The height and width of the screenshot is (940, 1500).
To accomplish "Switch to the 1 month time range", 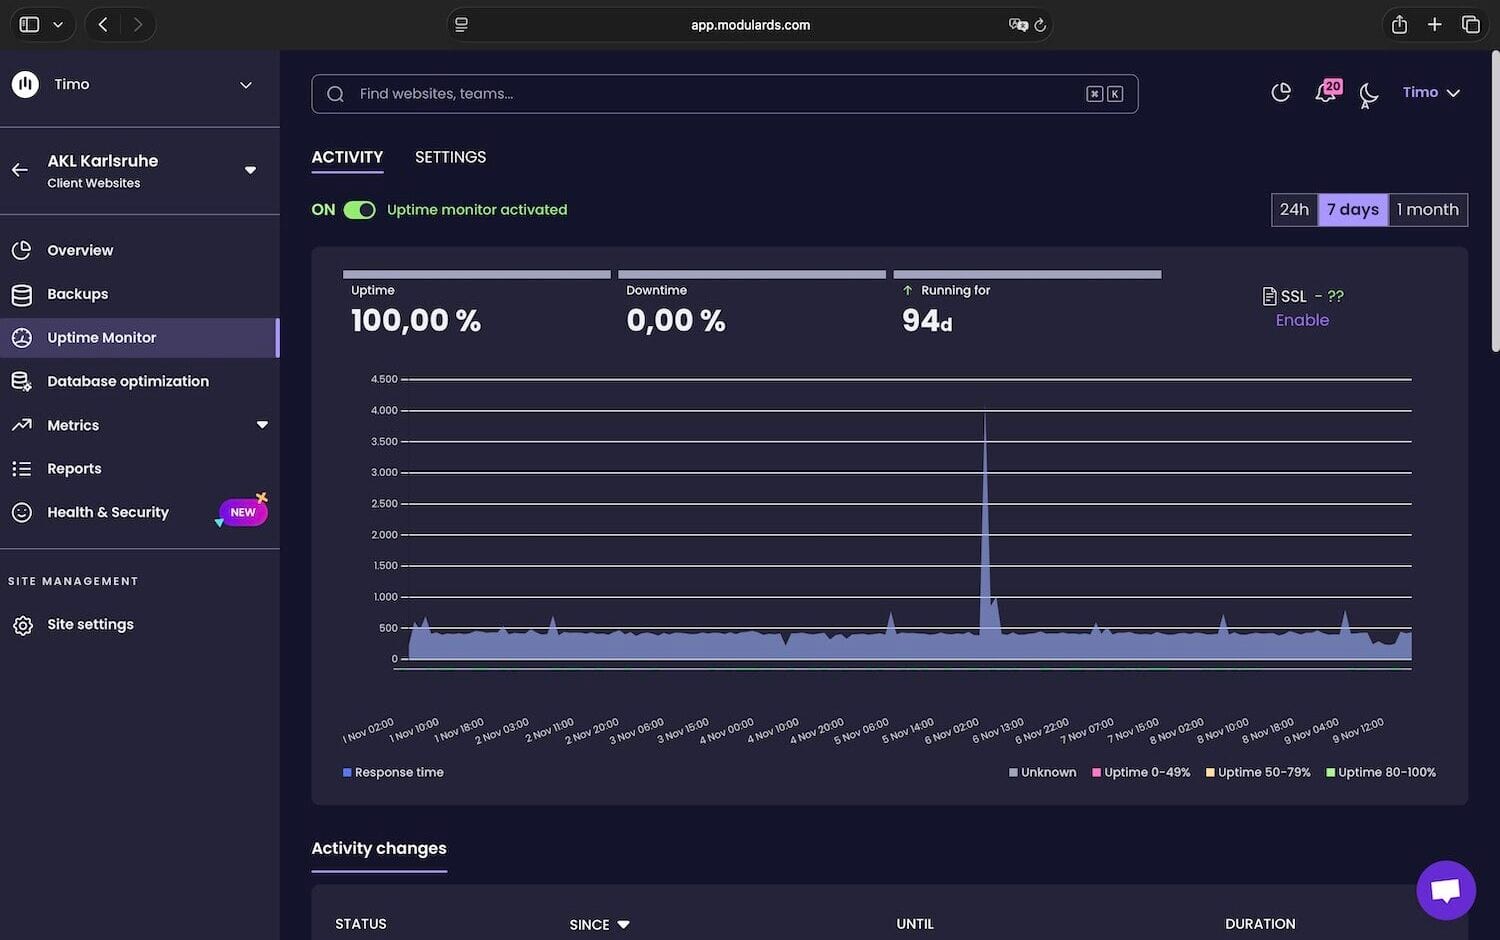I will (x=1427, y=209).
